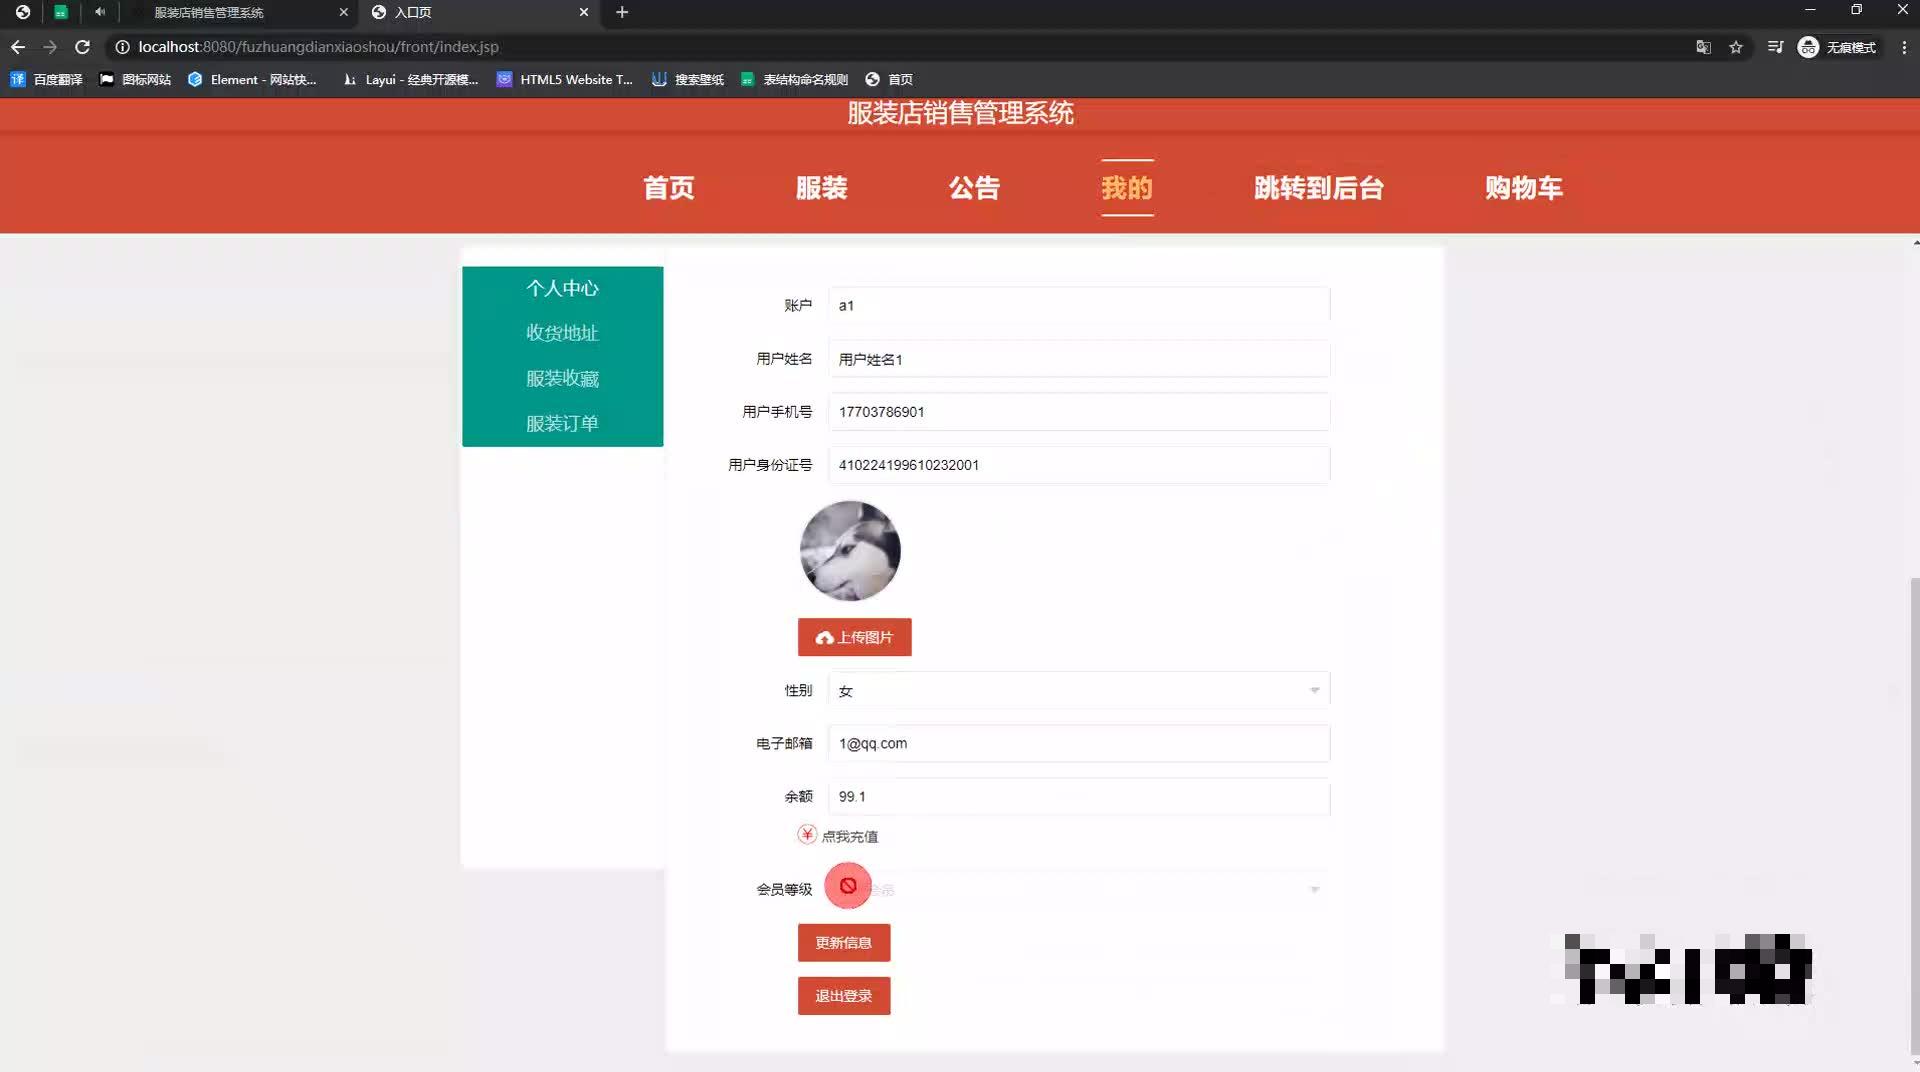Open the HTML5 Website bookmark
This screenshot has width=1920, height=1072.
click(x=565, y=79)
